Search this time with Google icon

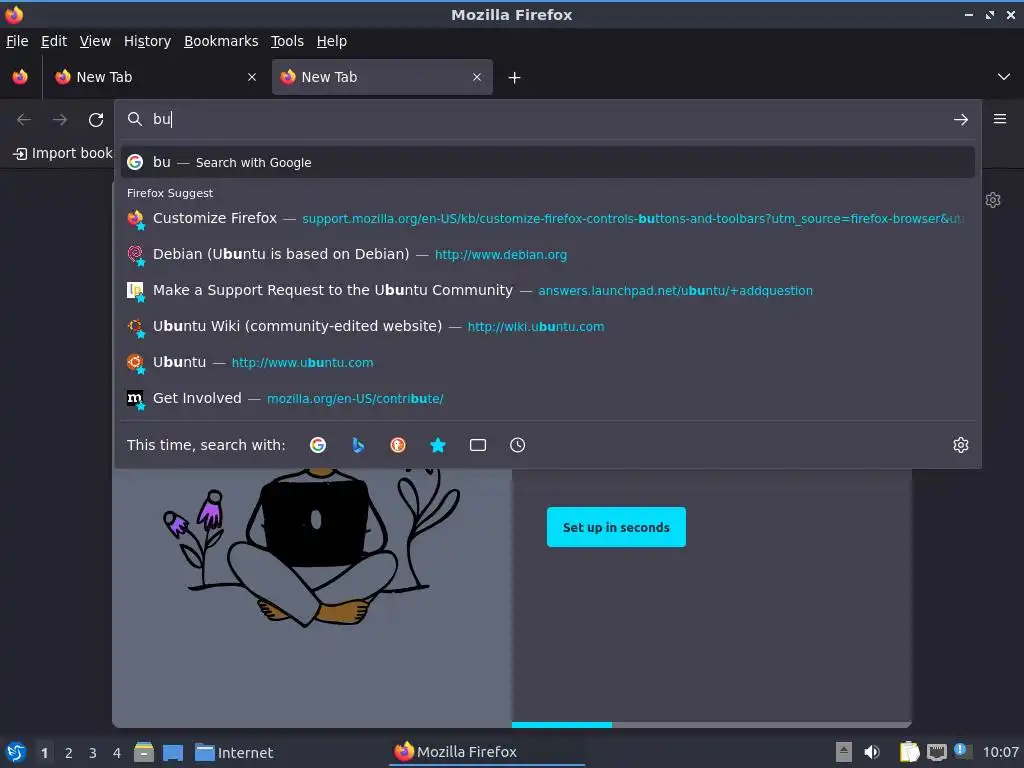click(x=318, y=445)
